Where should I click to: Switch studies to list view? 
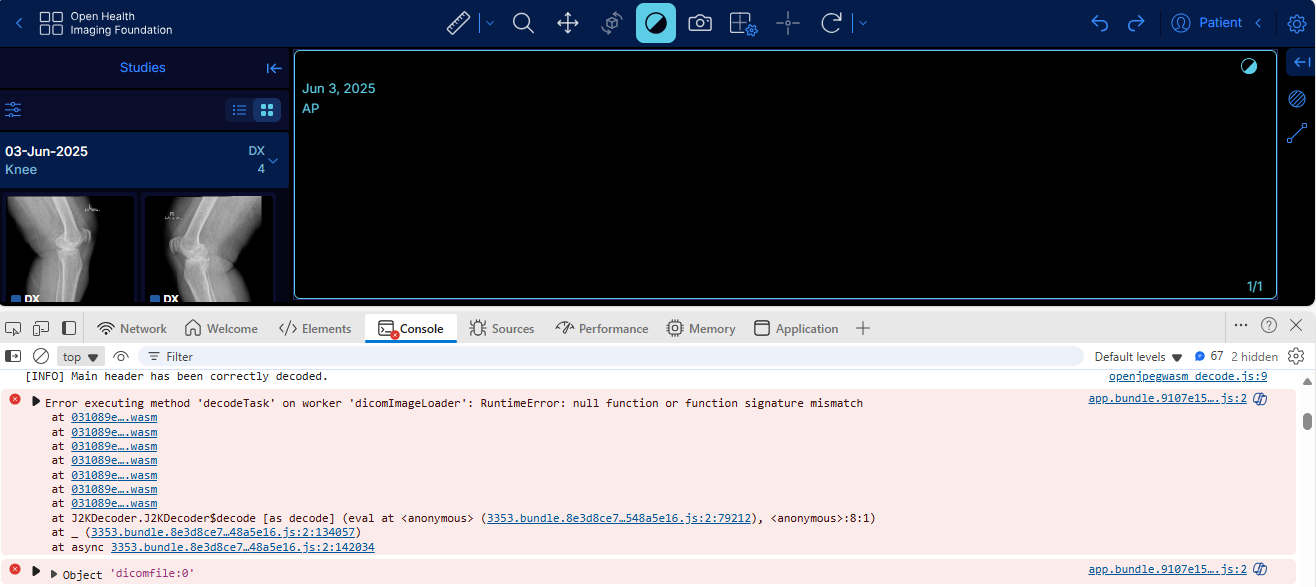click(x=240, y=110)
